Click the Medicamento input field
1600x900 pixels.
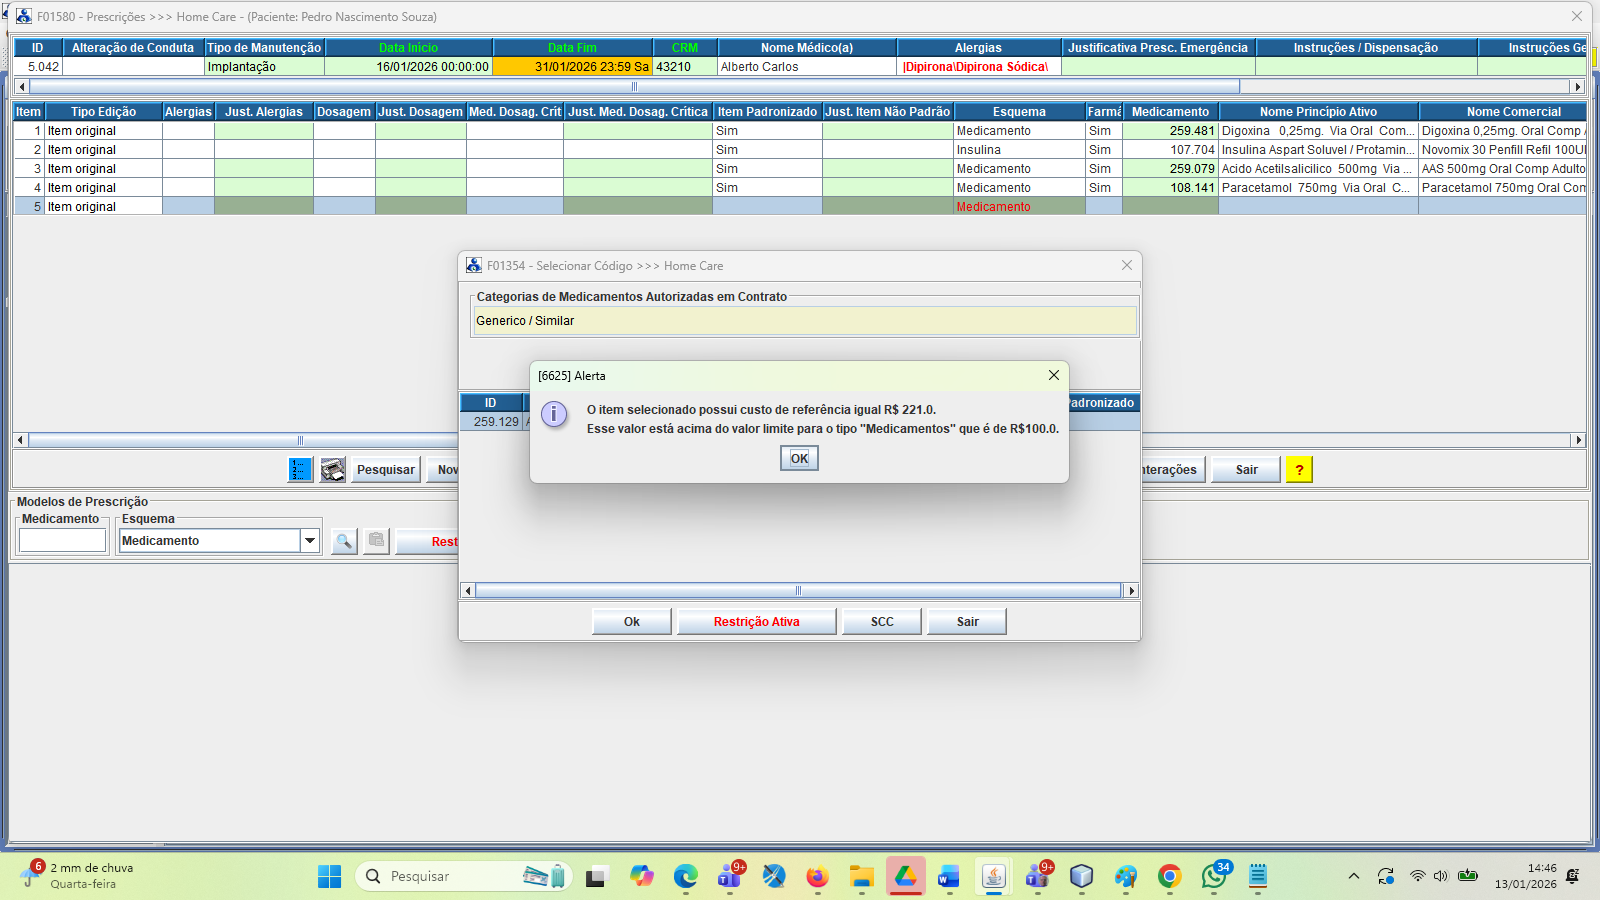click(62, 541)
